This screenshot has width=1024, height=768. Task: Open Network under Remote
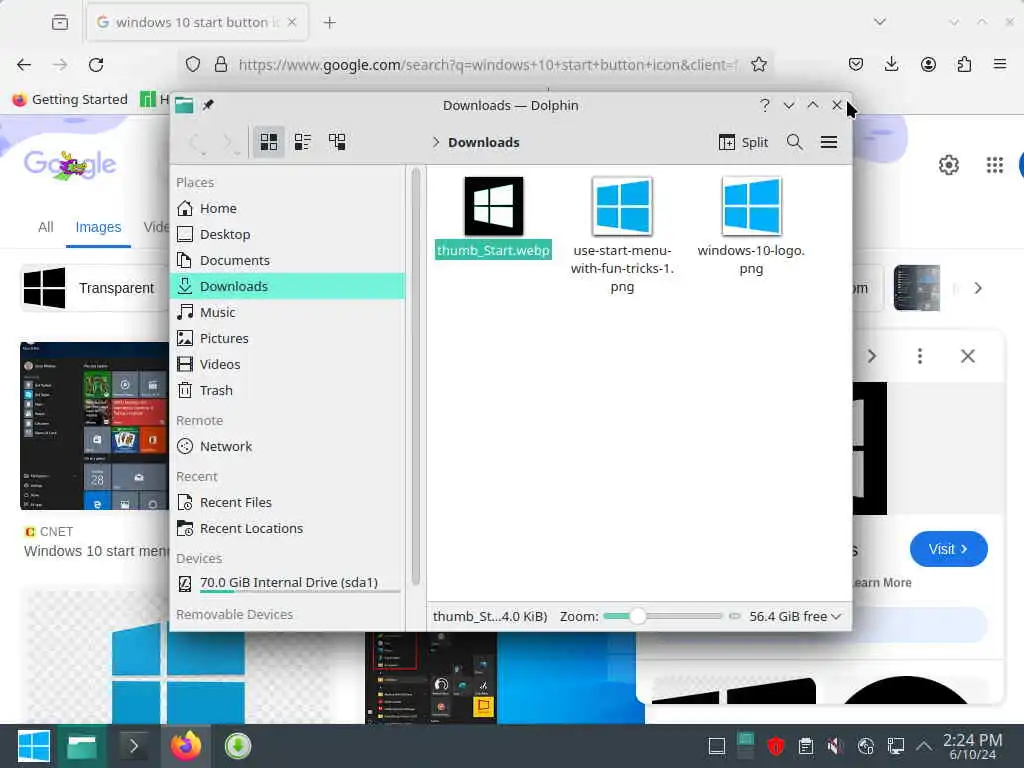coord(287,447)
